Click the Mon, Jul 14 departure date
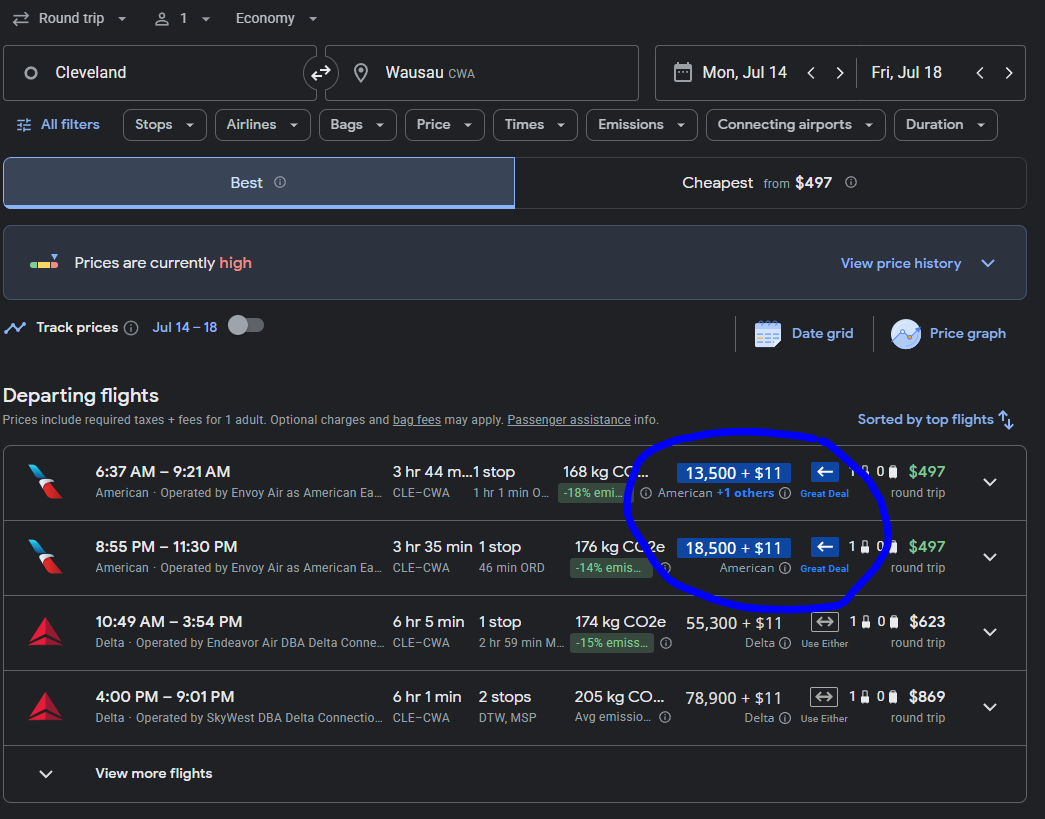 coord(744,73)
